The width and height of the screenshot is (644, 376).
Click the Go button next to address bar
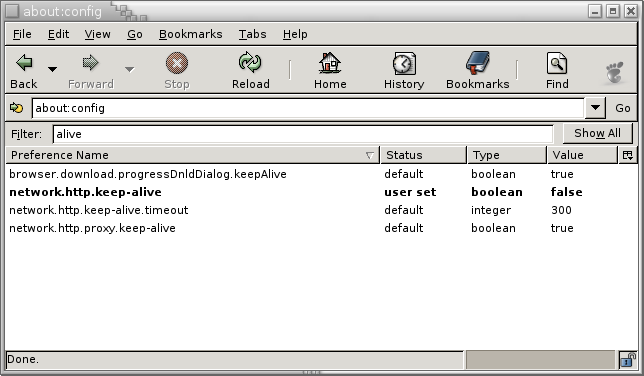pos(623,108)
